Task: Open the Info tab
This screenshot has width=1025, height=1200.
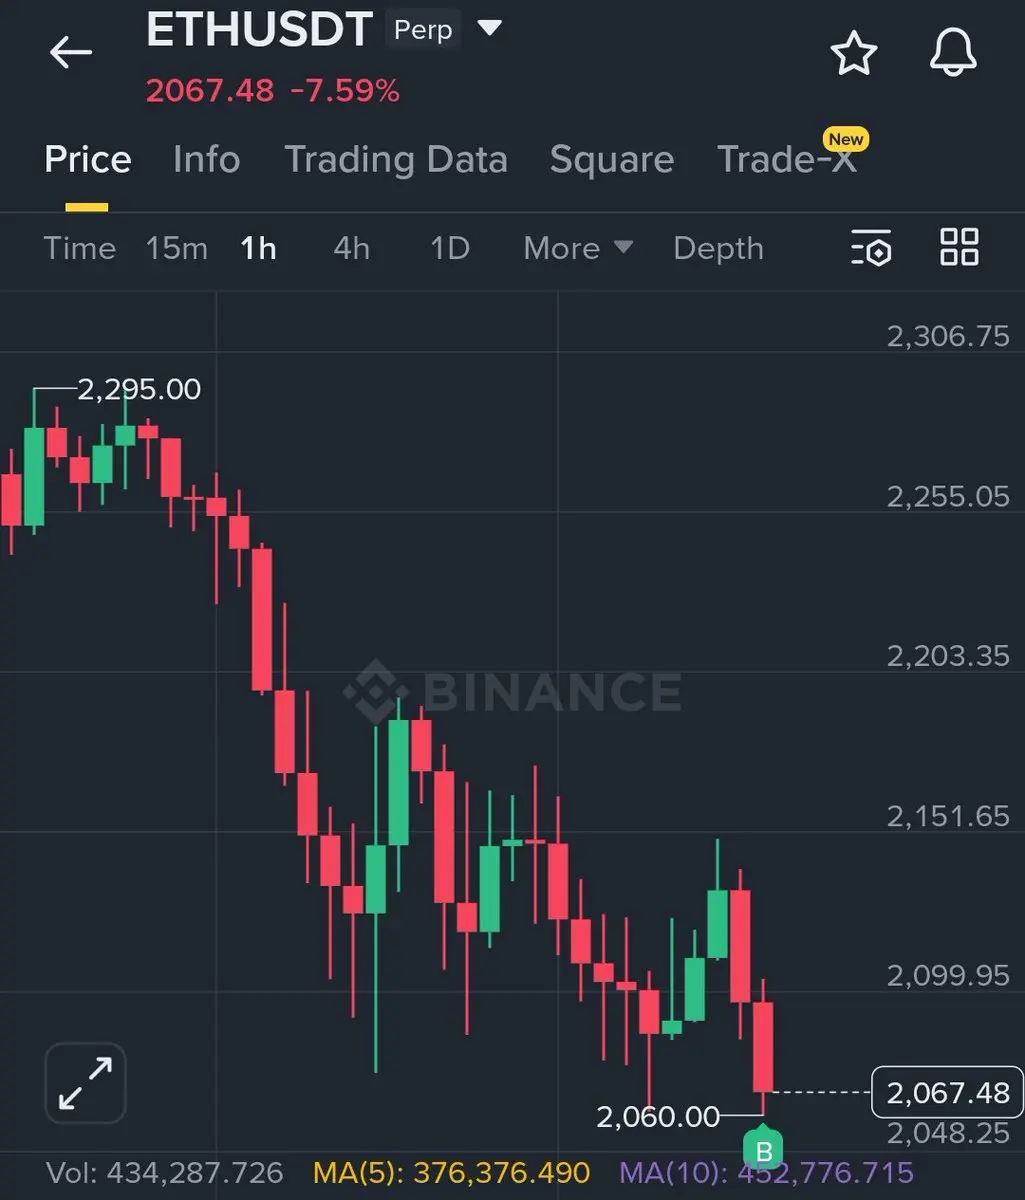Action: (206, 160)
